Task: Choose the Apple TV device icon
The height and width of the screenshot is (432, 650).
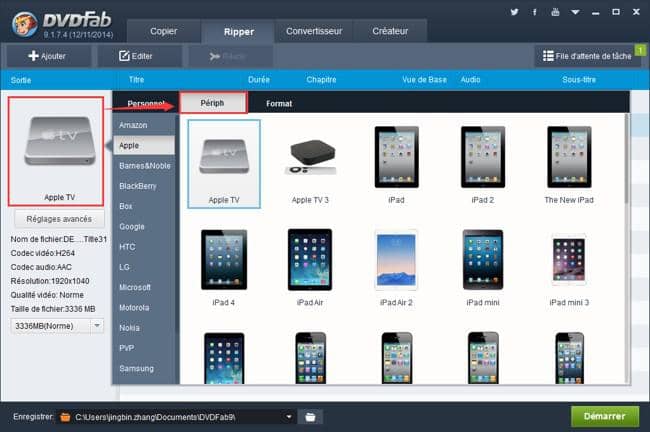Action: (x=224, y=164)
